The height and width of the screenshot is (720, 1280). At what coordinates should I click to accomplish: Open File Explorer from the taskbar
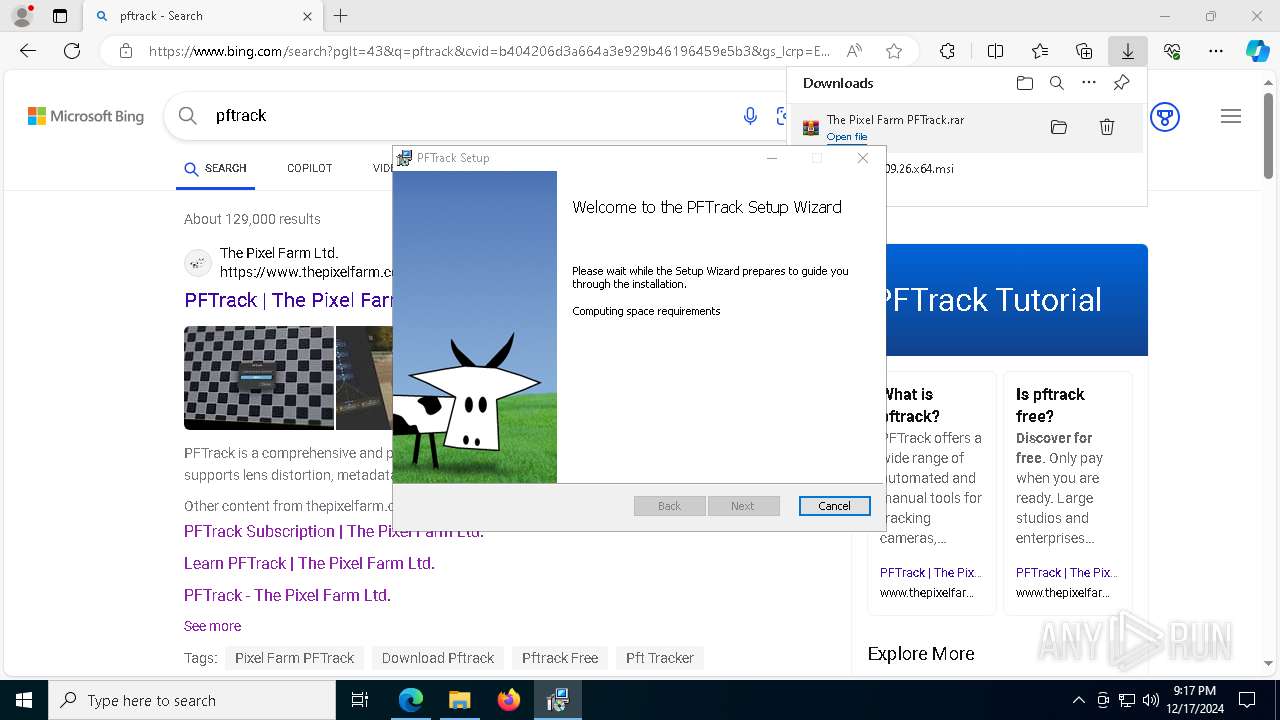(x=459, y=700)
